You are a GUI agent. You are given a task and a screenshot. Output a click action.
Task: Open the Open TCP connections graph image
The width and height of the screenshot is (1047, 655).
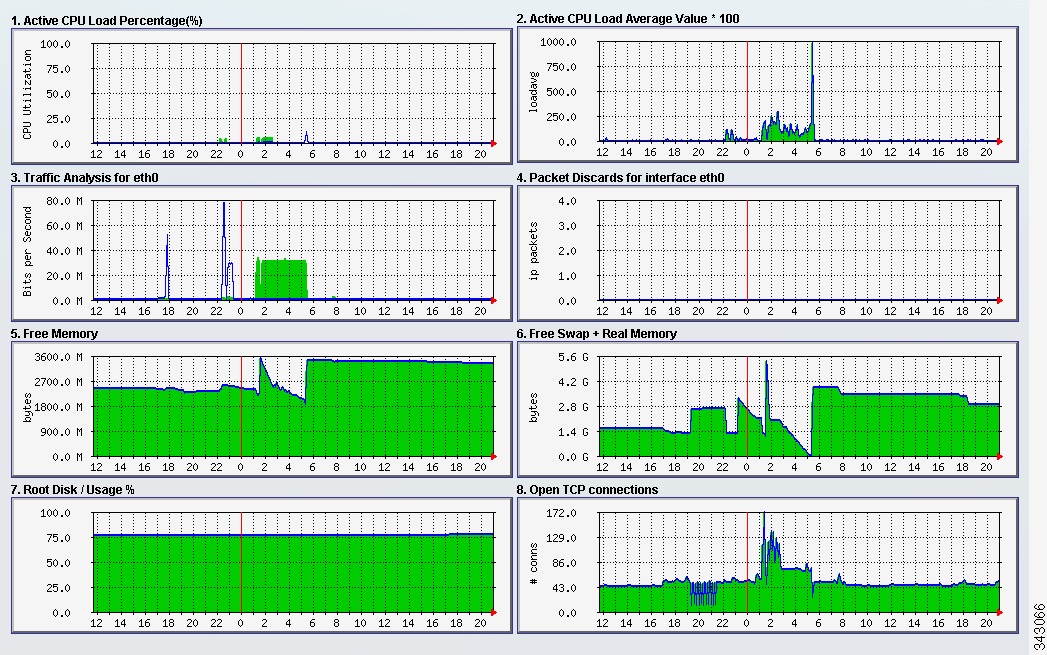point(768,566)
